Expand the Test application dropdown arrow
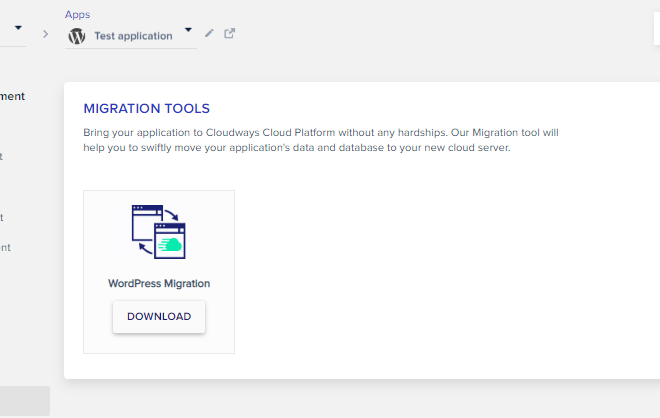Screen dimensions: 660x418 188,30
